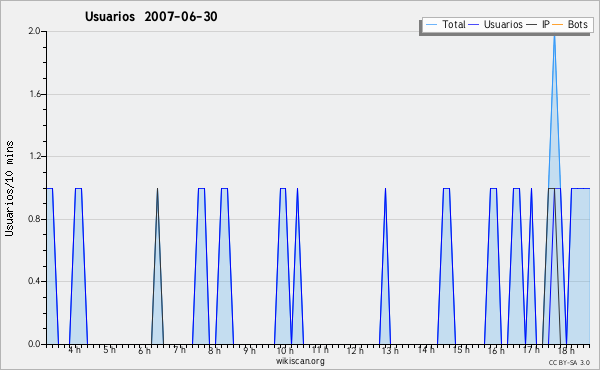Image resolution: width=600 pixels, height=370 pixels.
Task: Click the y-axis label 'Usuarios/10 mins'
Action: 9,188
